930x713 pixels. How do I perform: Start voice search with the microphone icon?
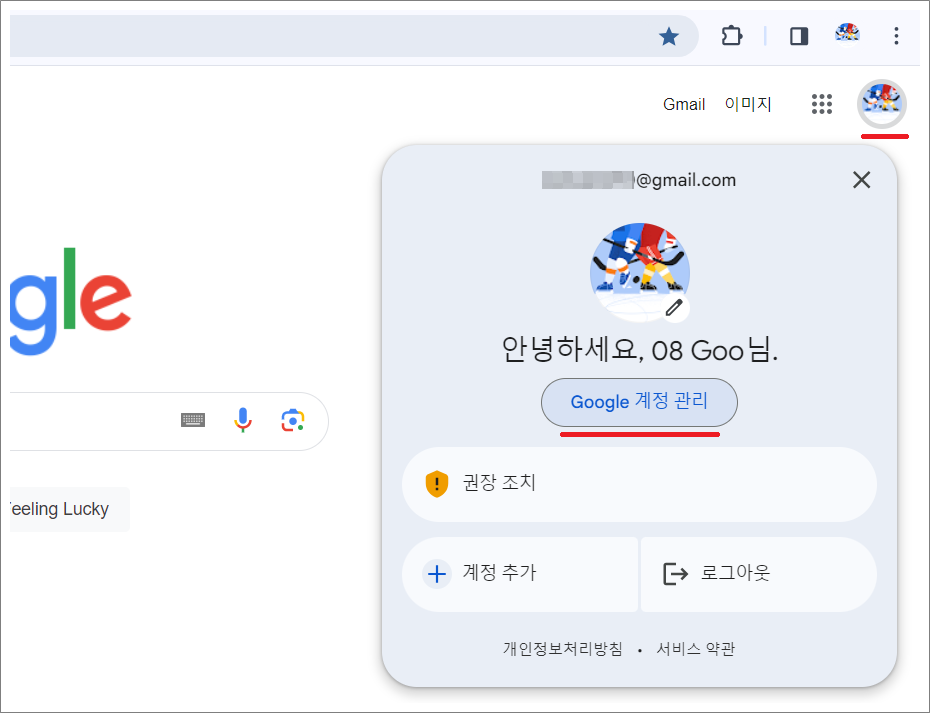(242, 421)
